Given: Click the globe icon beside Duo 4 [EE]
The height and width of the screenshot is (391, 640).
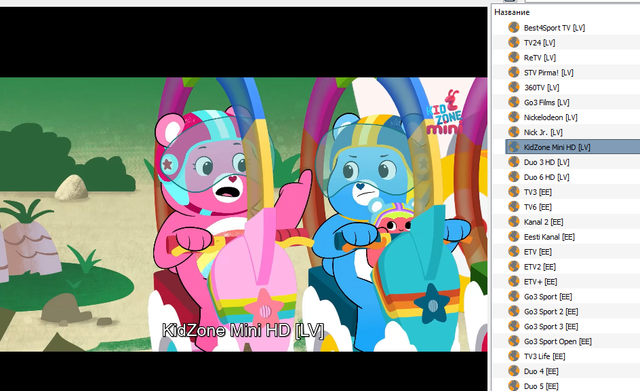Looking at the screenshot, I should point(513,371).
